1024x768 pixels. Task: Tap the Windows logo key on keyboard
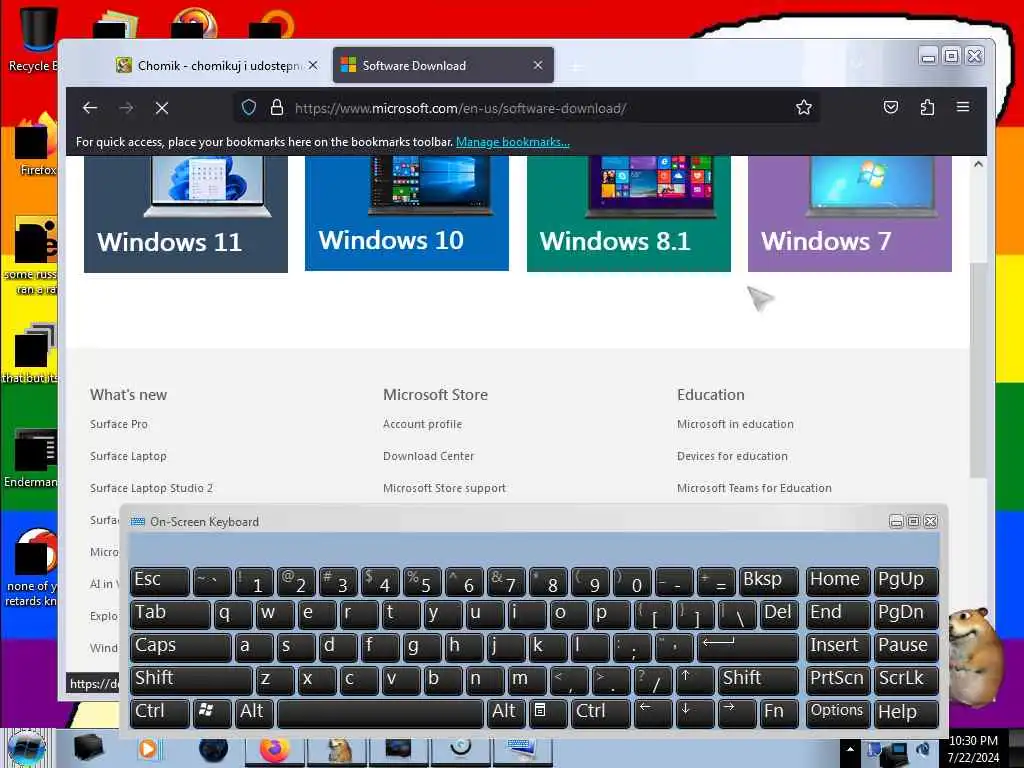[212, 712]
